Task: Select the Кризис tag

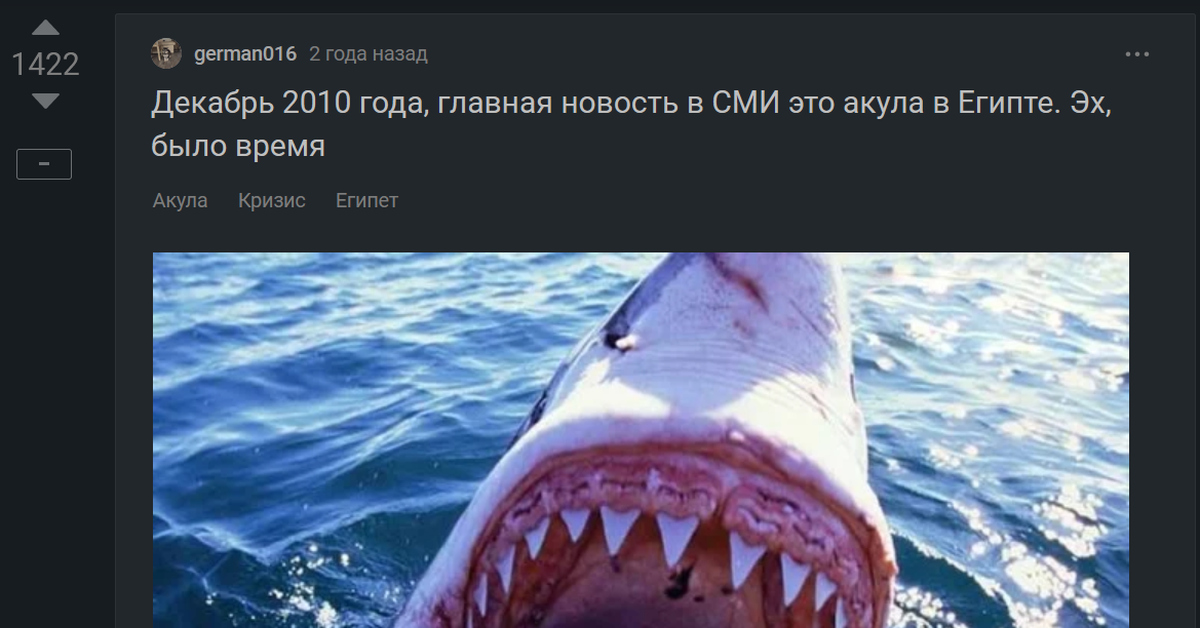Action: (272, 200)
